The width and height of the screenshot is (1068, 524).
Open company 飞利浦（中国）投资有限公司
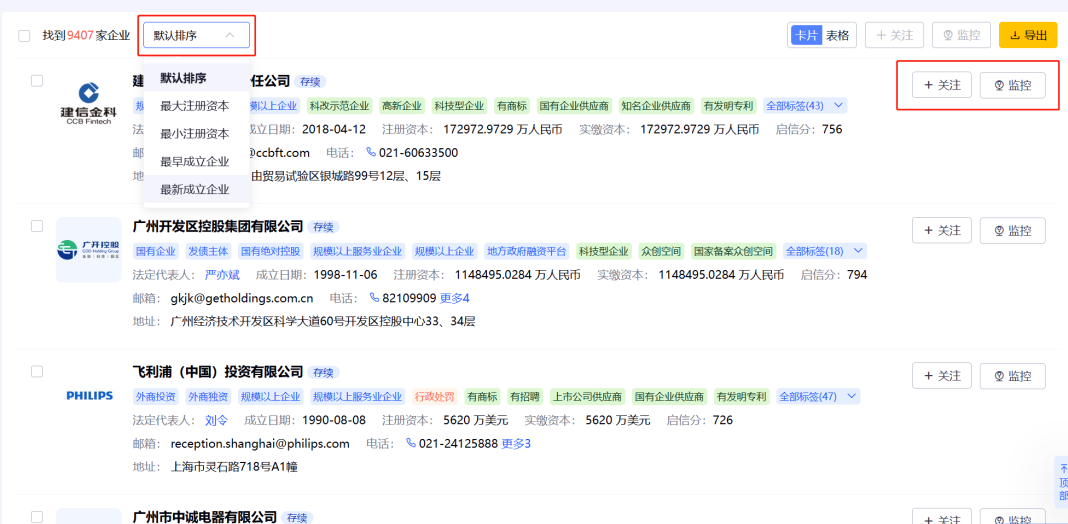click(x=217, y=371)
